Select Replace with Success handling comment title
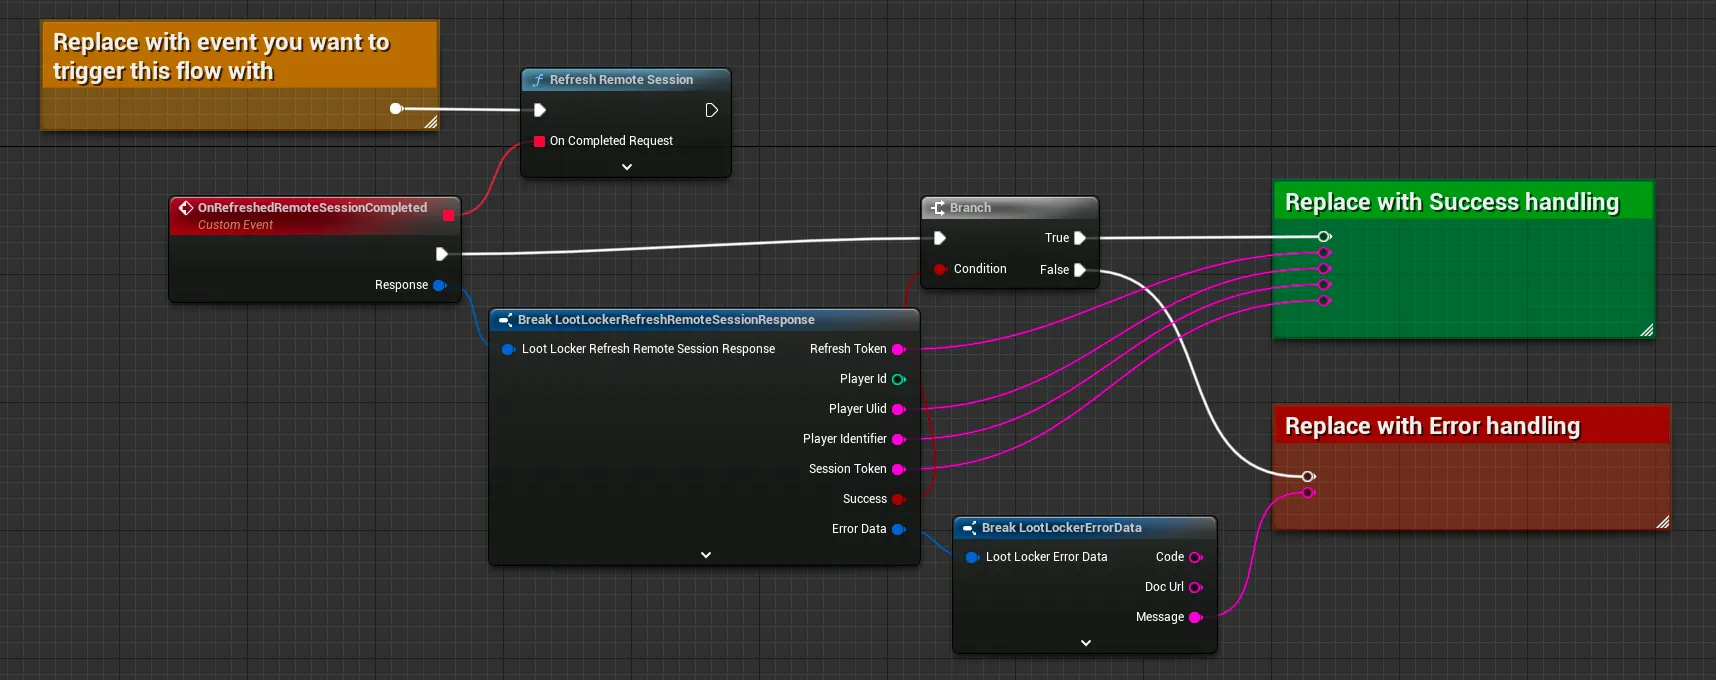1716x680 pixels. (x=1452, y=202)
